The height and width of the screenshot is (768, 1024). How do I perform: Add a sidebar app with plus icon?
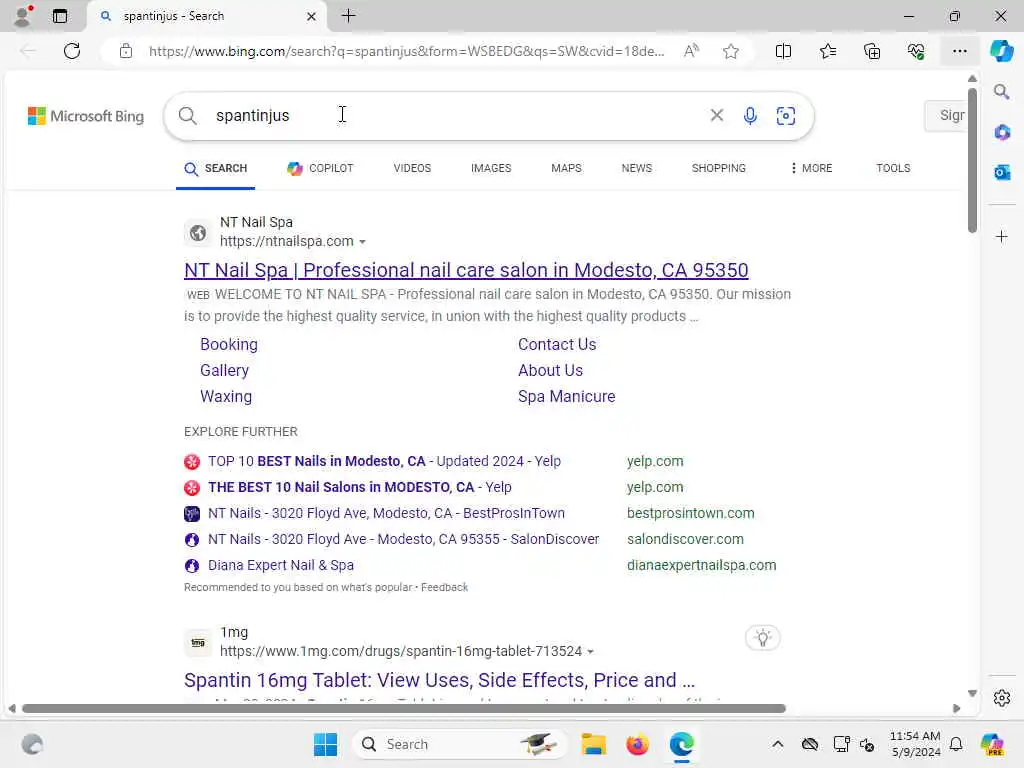[x=1002, y=236]
